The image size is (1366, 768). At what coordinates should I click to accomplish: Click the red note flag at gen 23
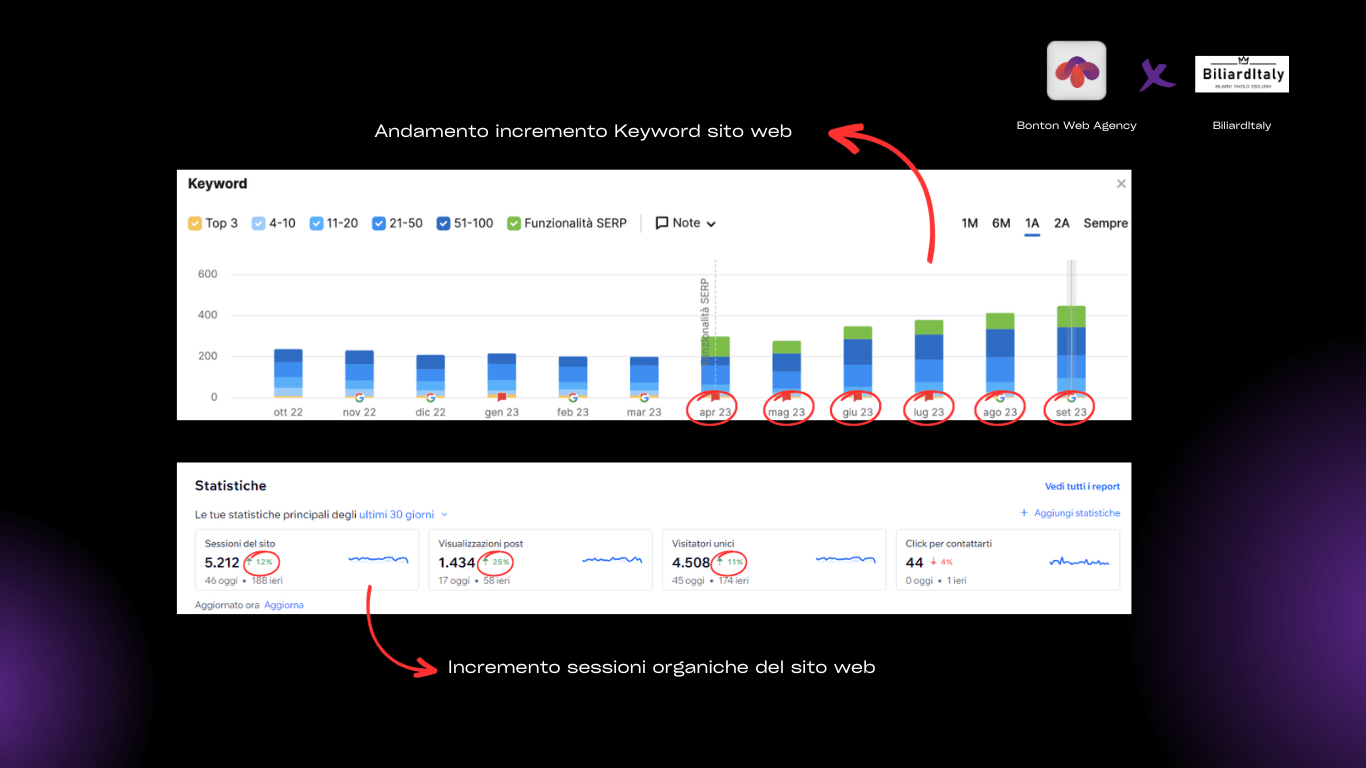(x=502, y=397)
